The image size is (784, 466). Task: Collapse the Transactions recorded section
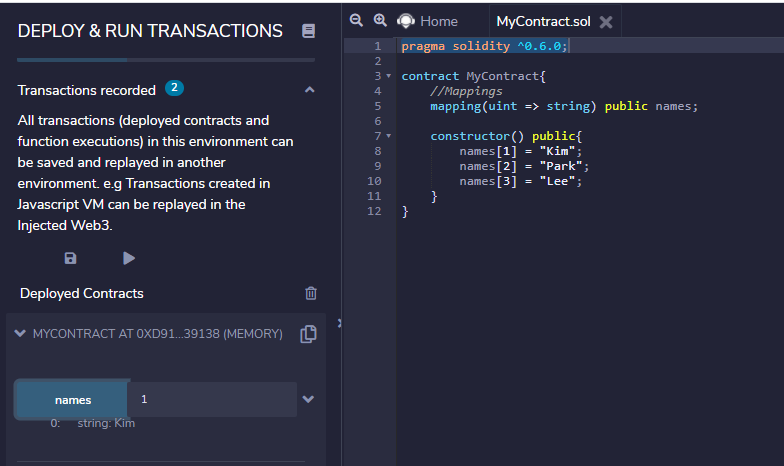coord(310,90)
